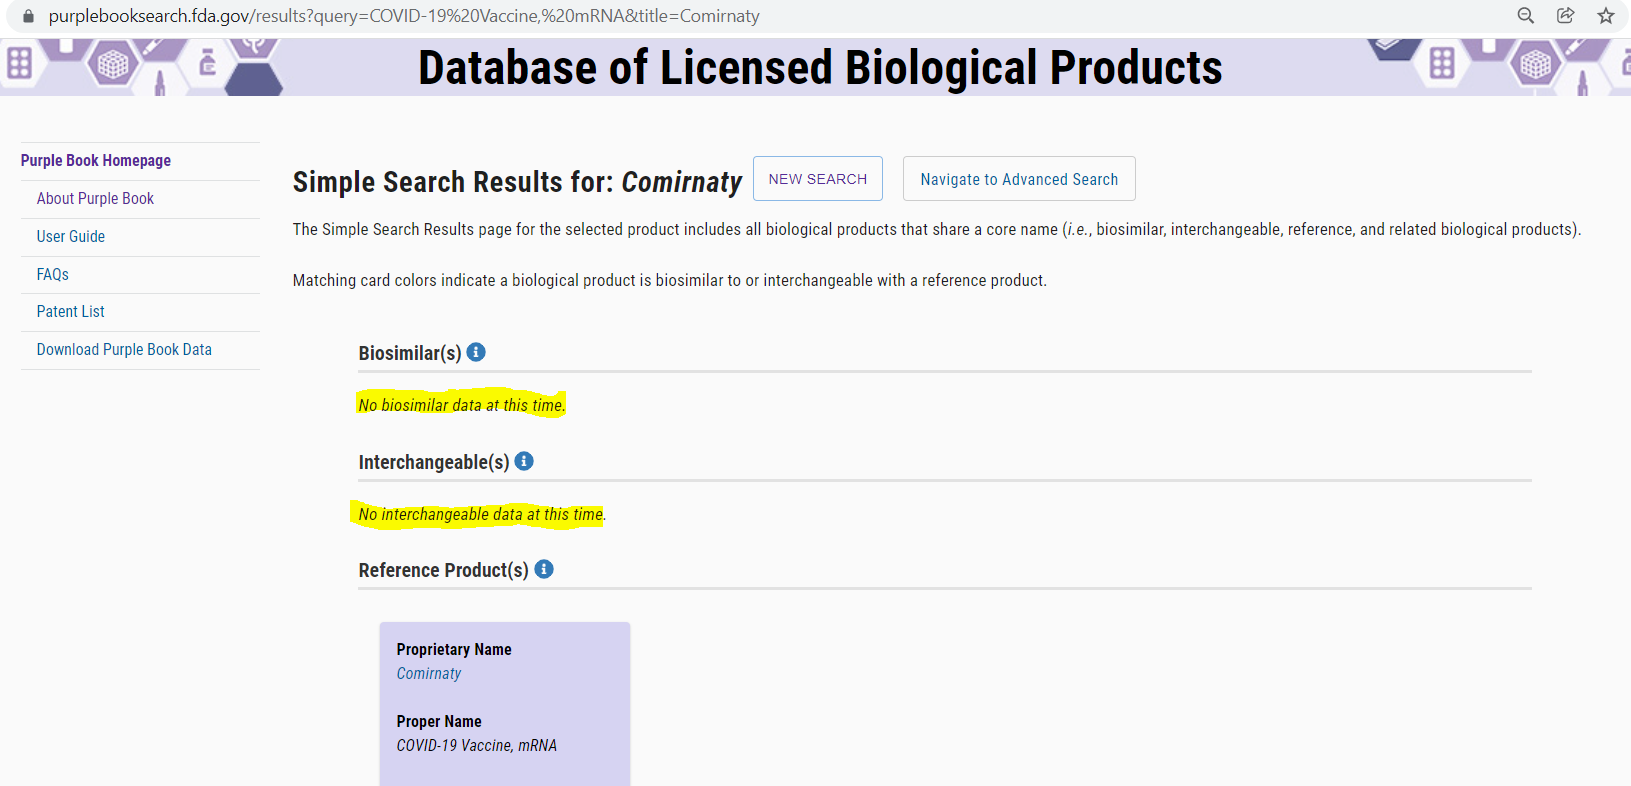Click the 'The Simple Search Results page' description
Image resolution: width=1631 pixels, height=786 pixels.
(937, 230)
